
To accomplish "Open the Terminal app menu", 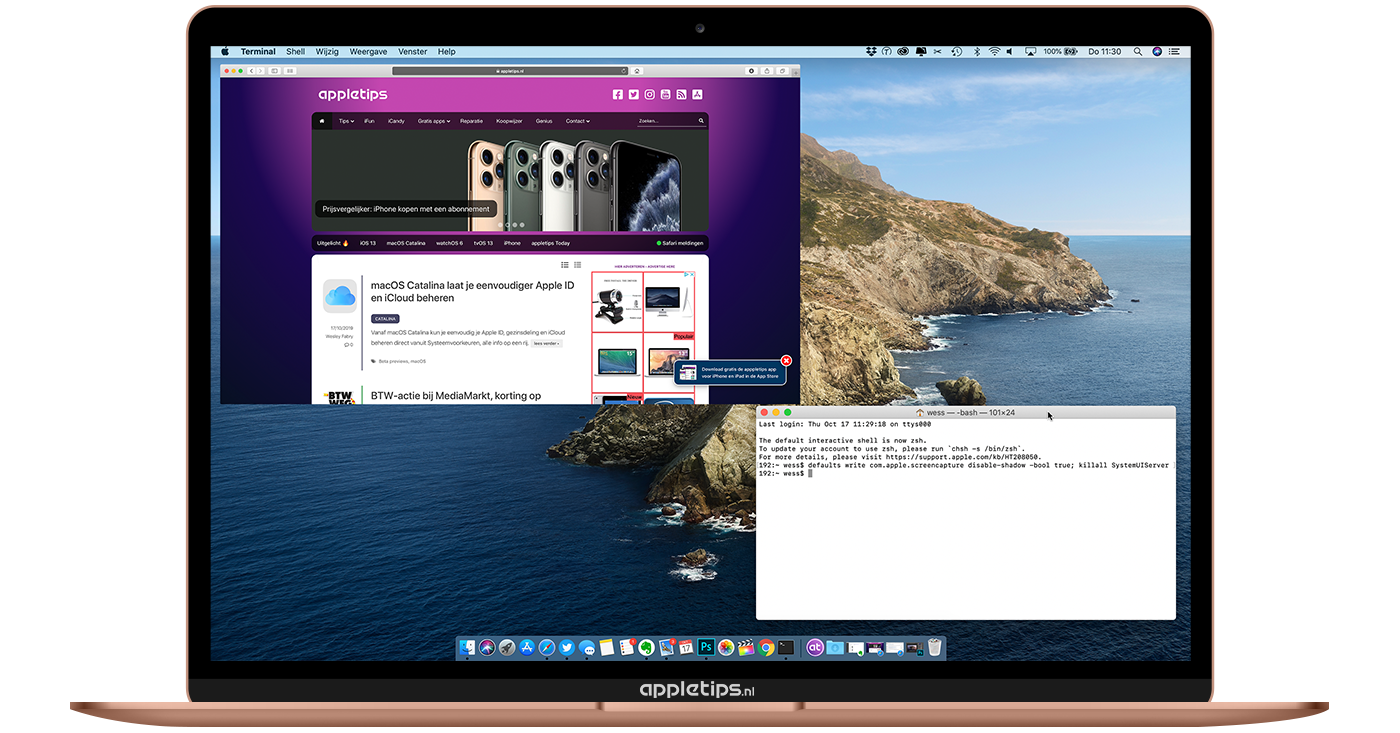I will (x=258, y=51).
